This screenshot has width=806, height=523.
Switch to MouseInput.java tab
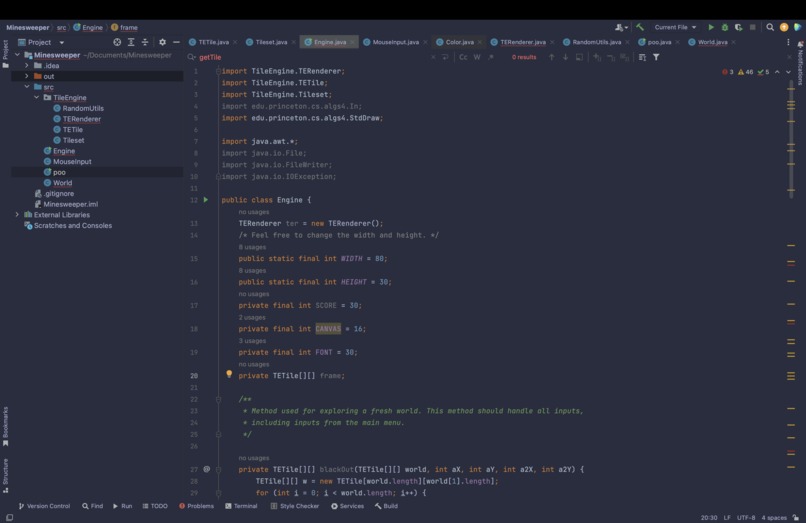point(395,42)
